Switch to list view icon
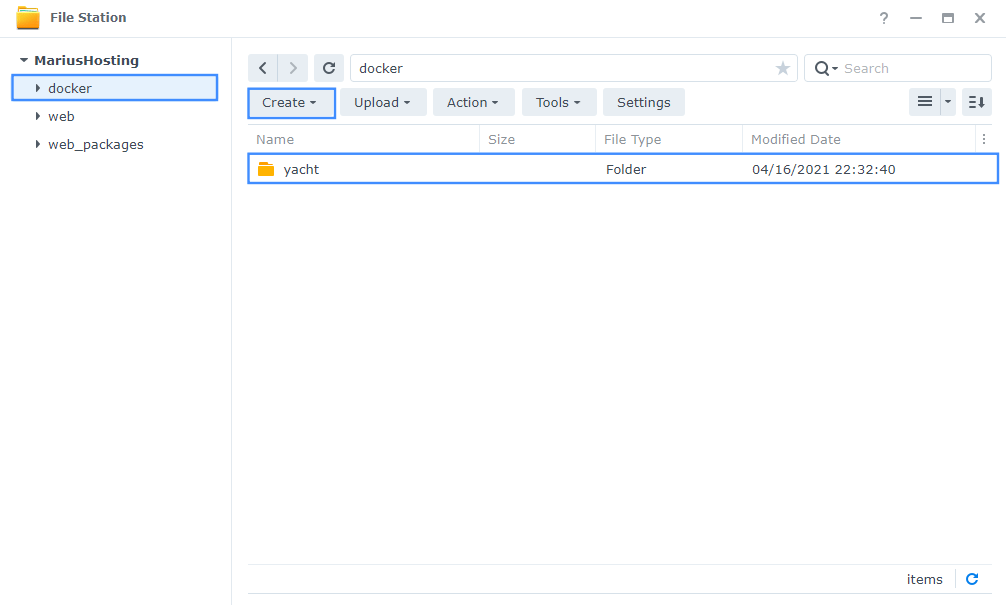 pyautogui.click(x=925, y=102)
